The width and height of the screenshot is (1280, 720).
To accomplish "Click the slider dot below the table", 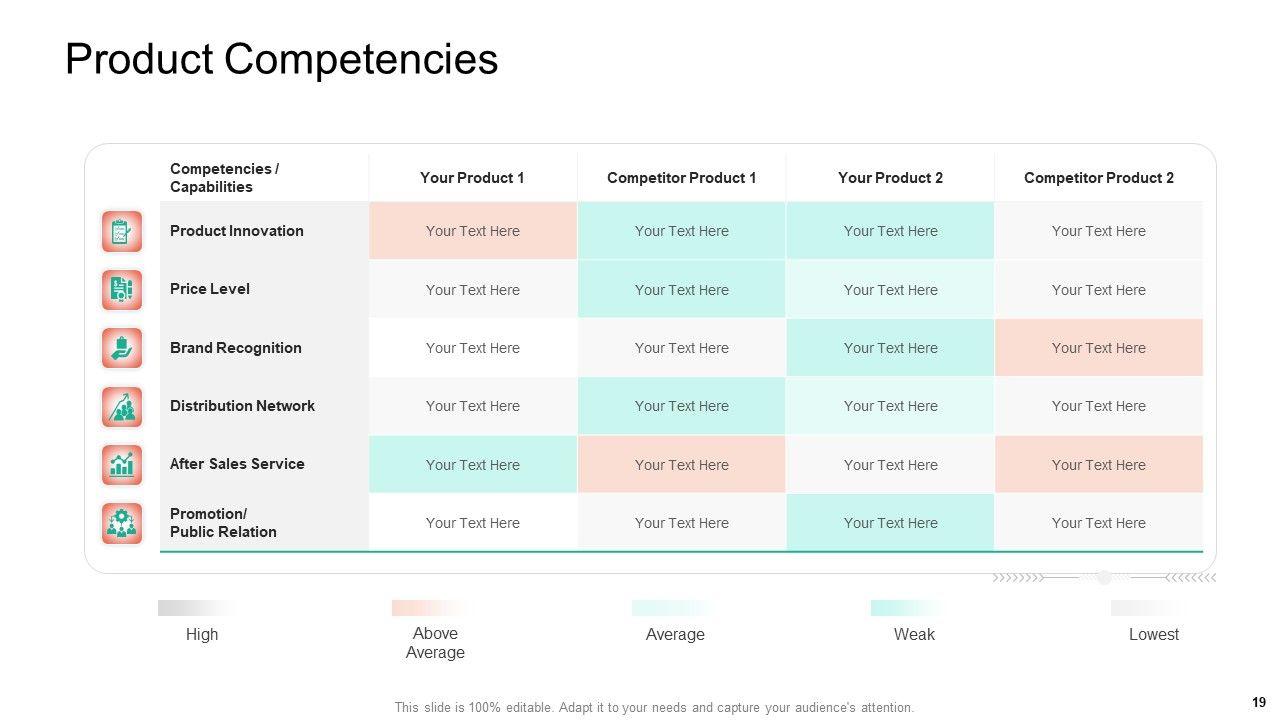I will point(1104,577).
